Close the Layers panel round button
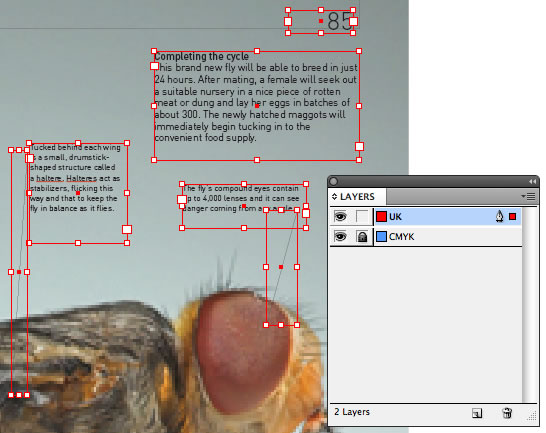 tap(334, 181)
